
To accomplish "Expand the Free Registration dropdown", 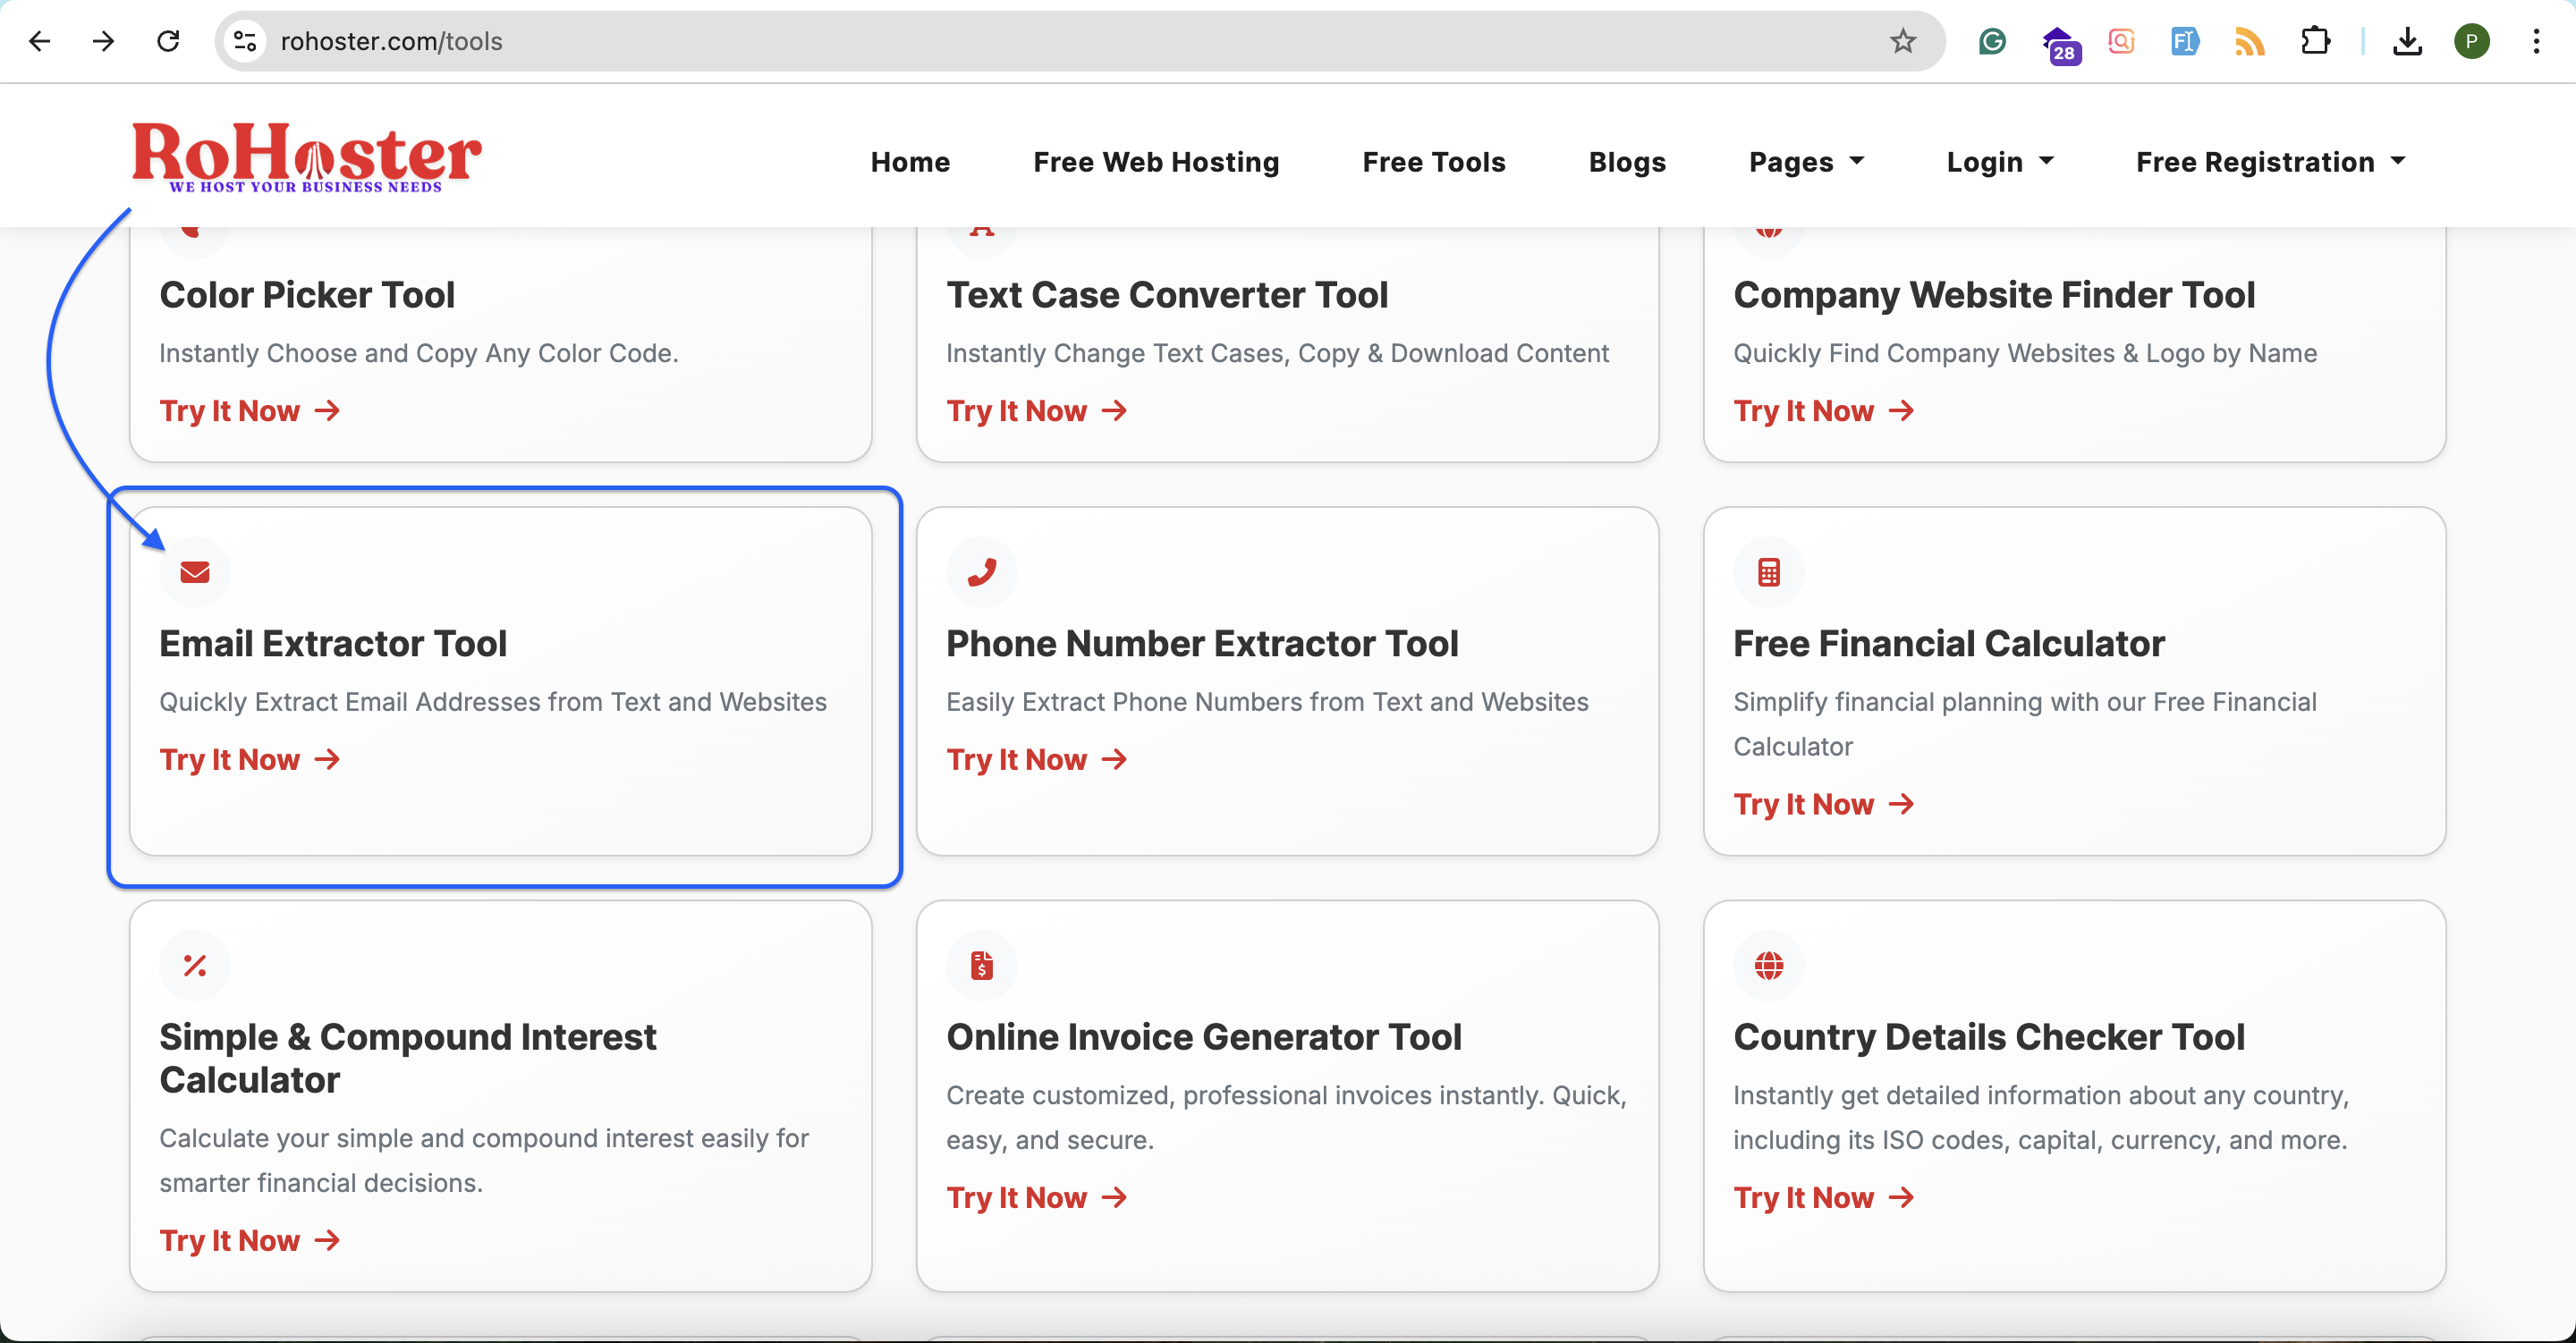I will pos(2270,162).
